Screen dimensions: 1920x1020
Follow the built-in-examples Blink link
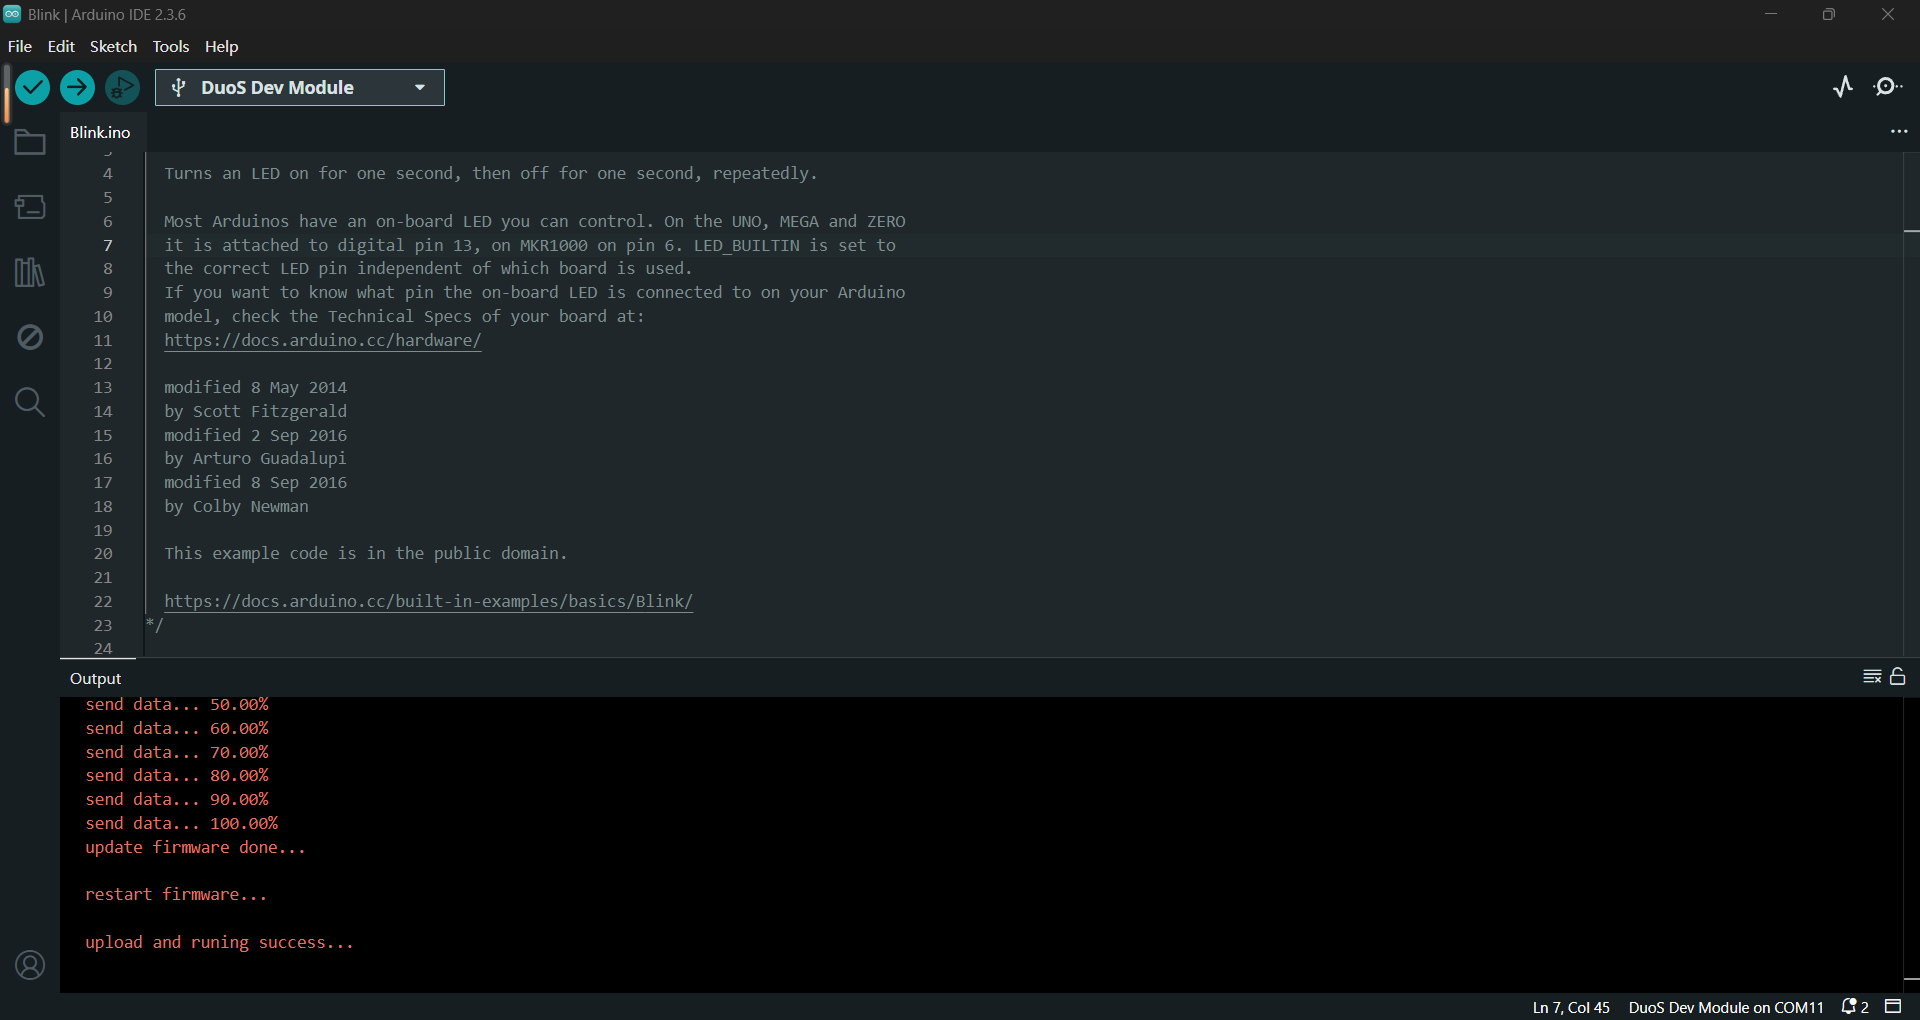coord(428,601)
